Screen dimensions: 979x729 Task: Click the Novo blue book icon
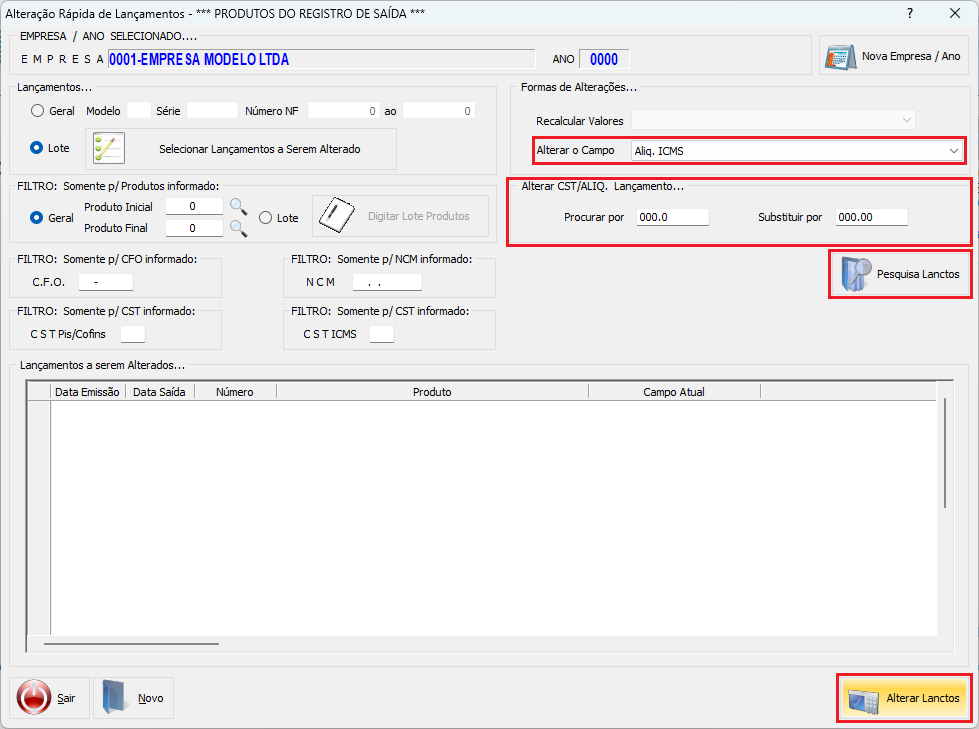116,697
